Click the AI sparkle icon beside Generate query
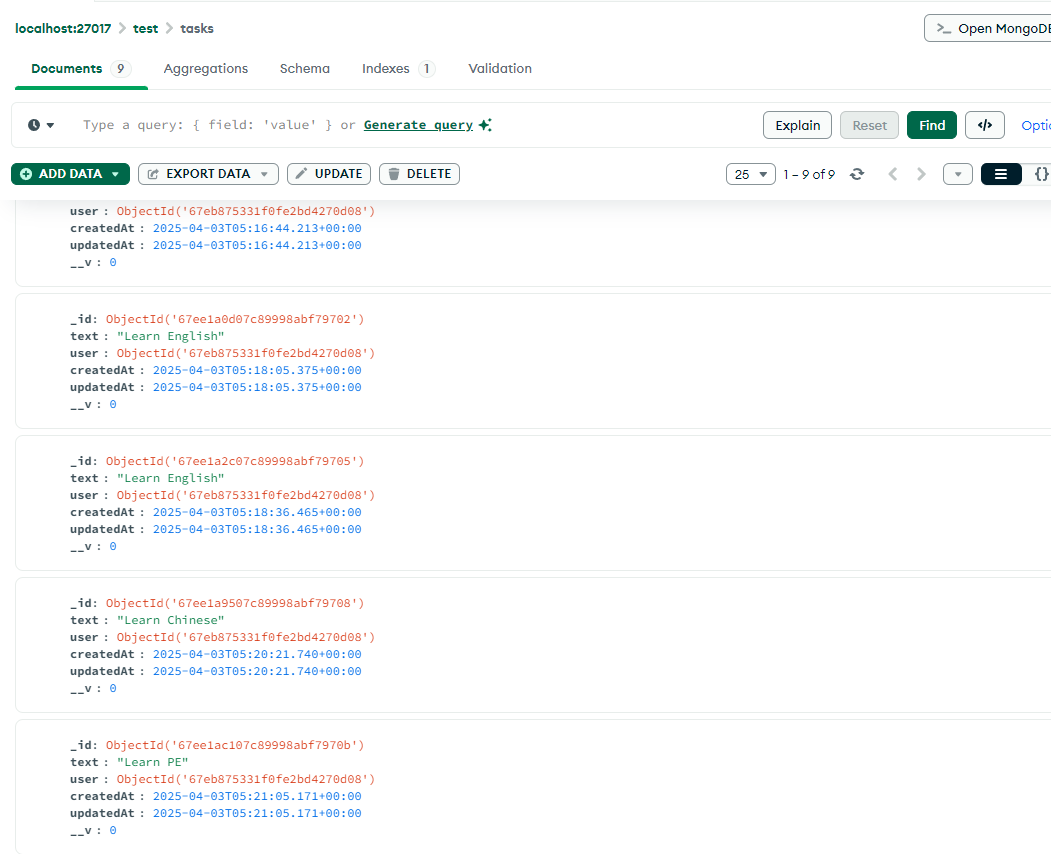The image size is (1051, 854). coord(485,125)
